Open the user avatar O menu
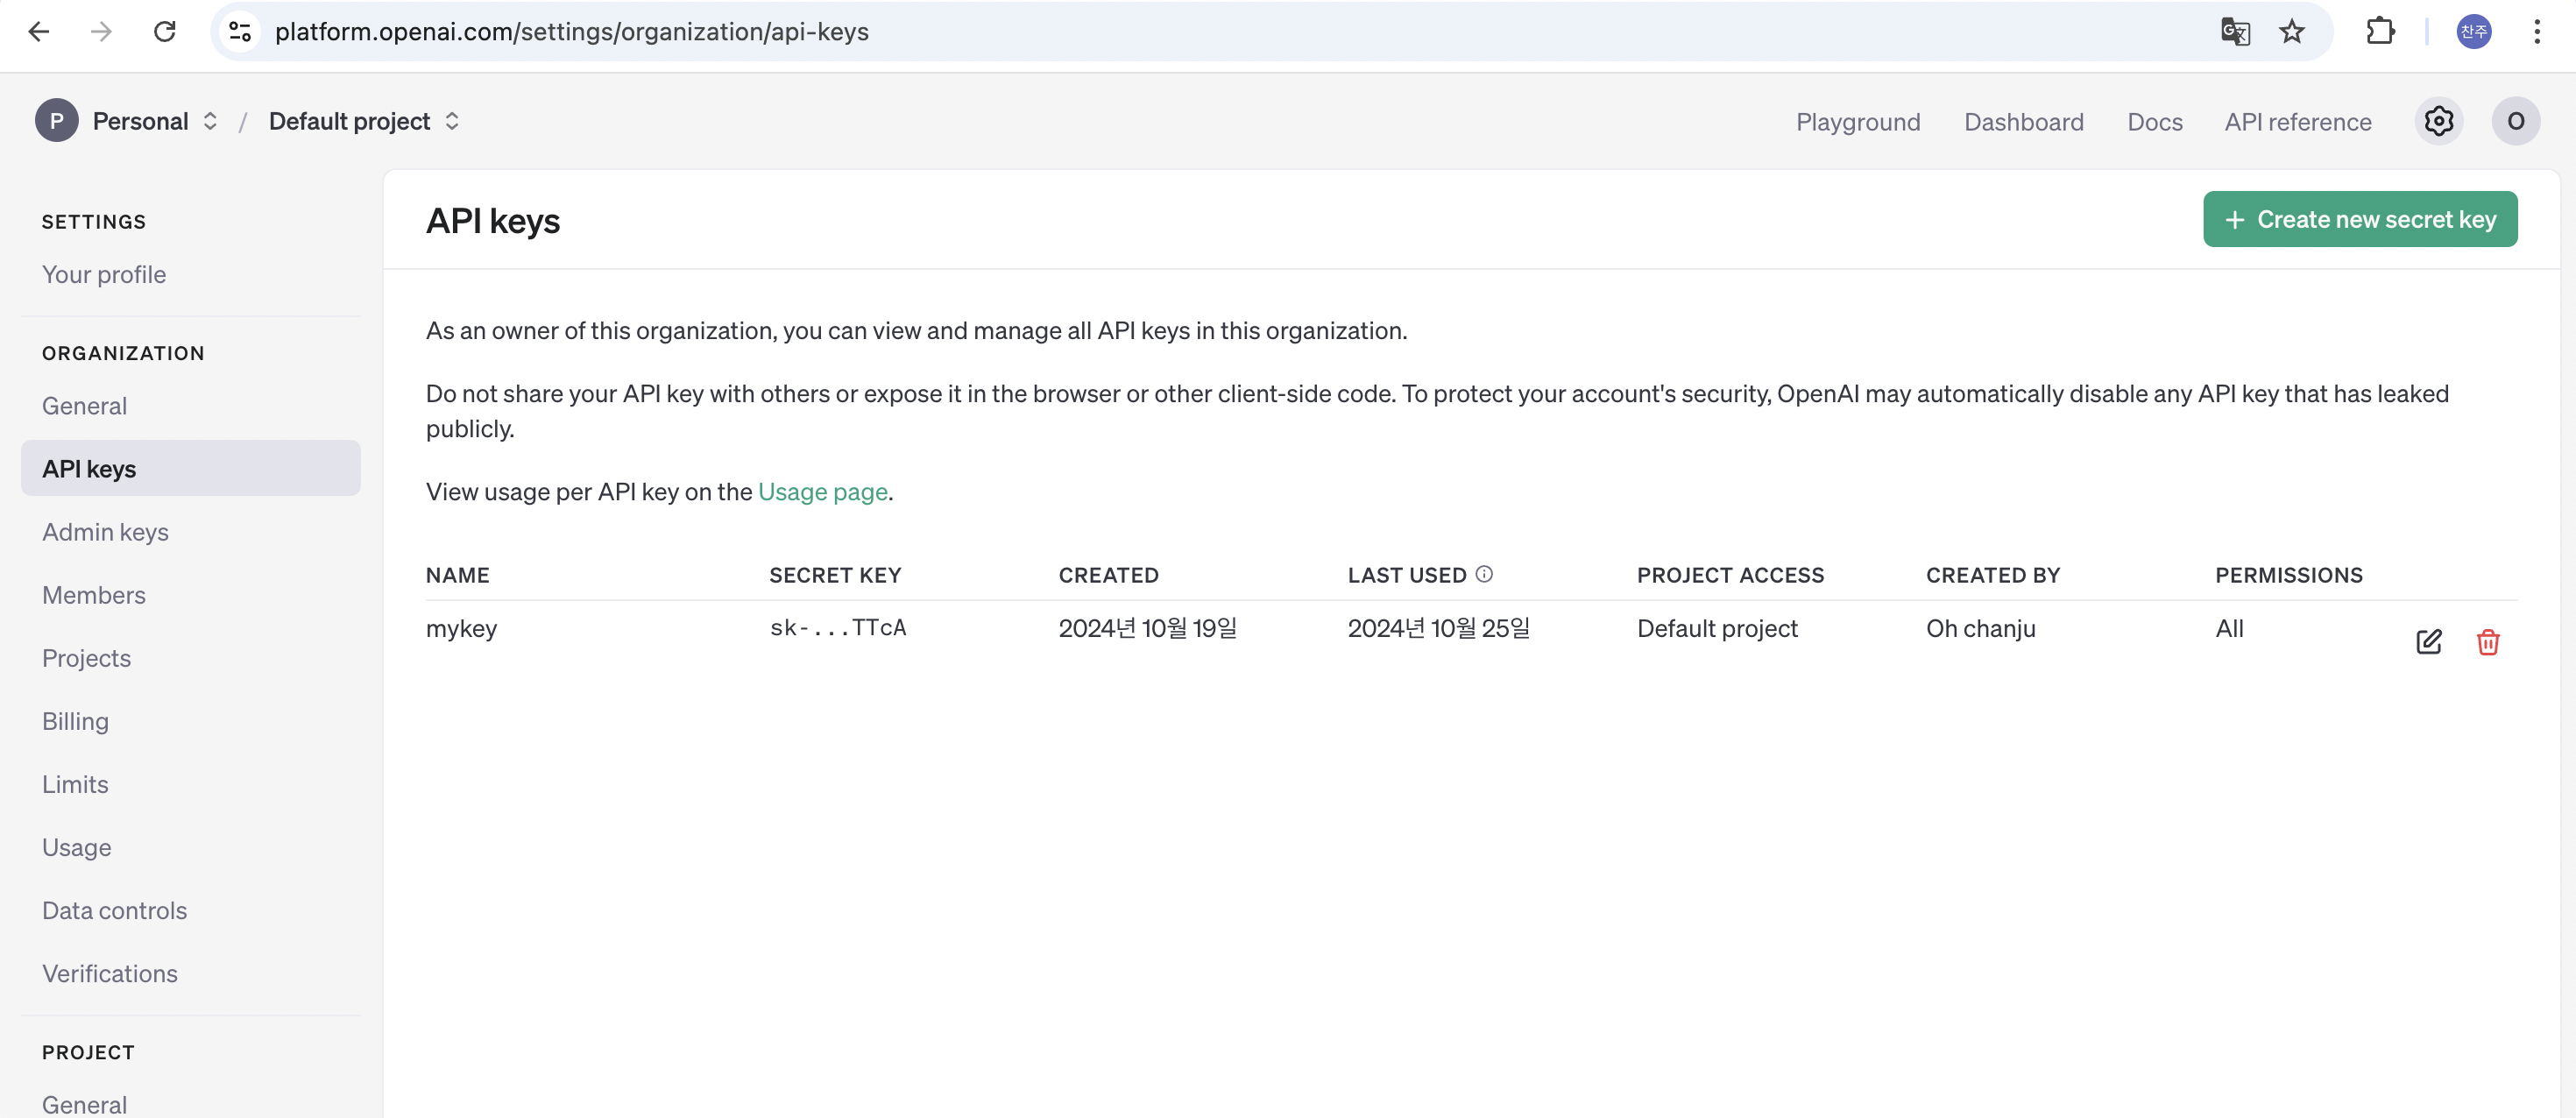The height and width of the screenshot is (1118, 2576). pyautogui.click(x=2515, y=121)
